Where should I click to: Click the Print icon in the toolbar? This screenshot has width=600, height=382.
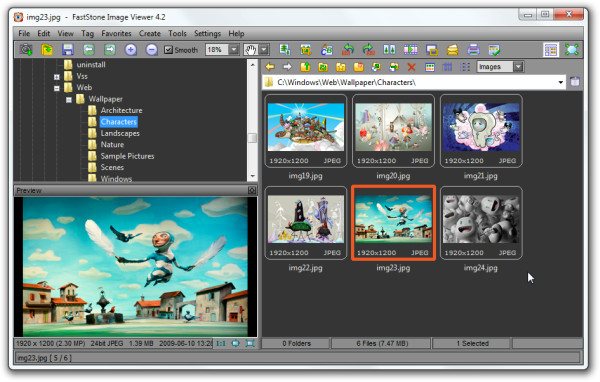pyautogui.click(x=473, y=50)
